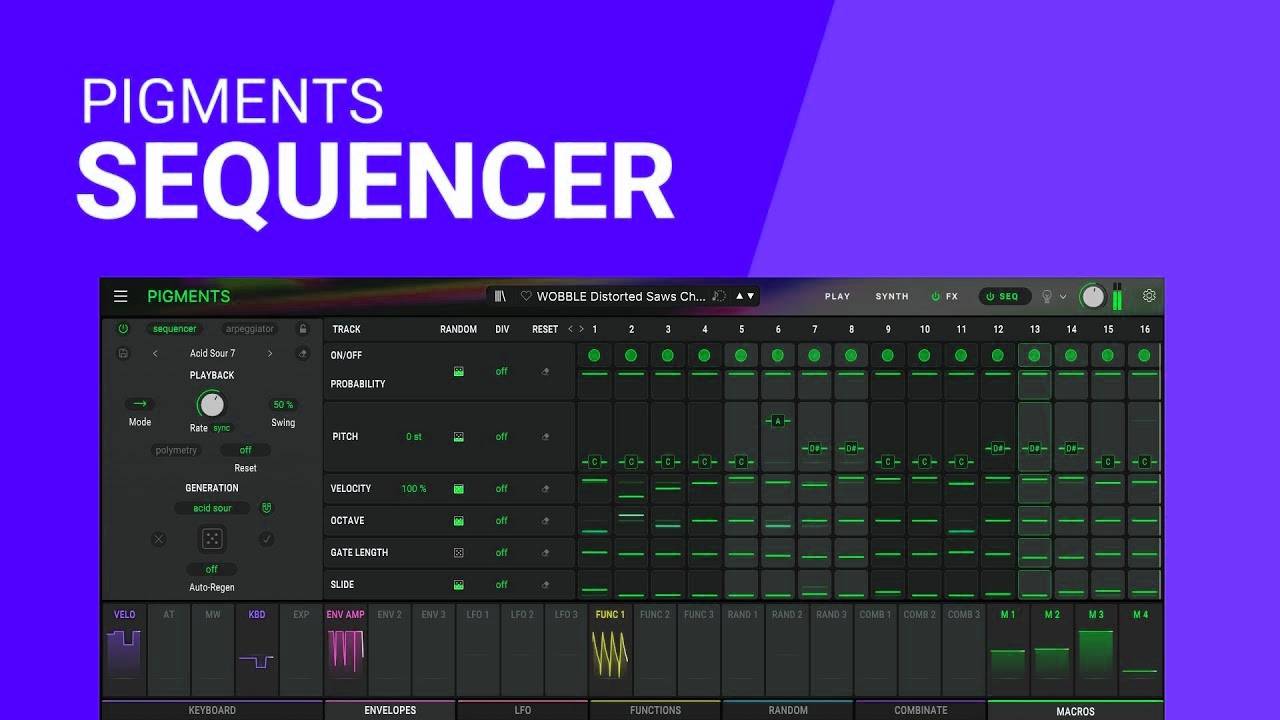Open the Pitch track div dropdown
The image size is (1280, 720).
point(502,437)
